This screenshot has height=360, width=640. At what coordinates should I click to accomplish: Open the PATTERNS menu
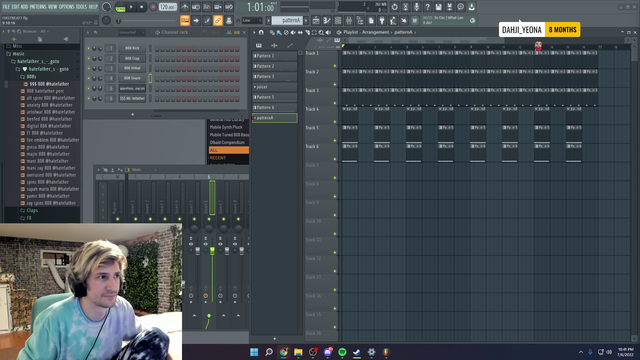coord(38,7)
